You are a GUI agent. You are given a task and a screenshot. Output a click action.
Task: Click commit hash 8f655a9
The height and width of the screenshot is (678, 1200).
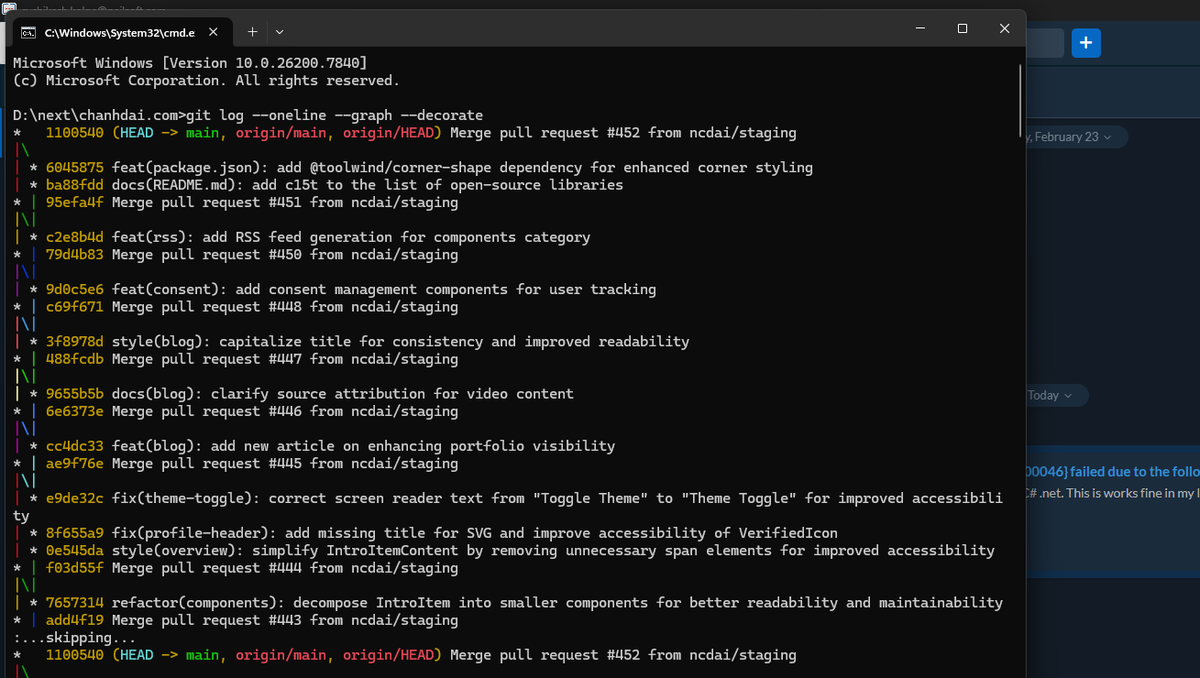[x=74, y=533]
